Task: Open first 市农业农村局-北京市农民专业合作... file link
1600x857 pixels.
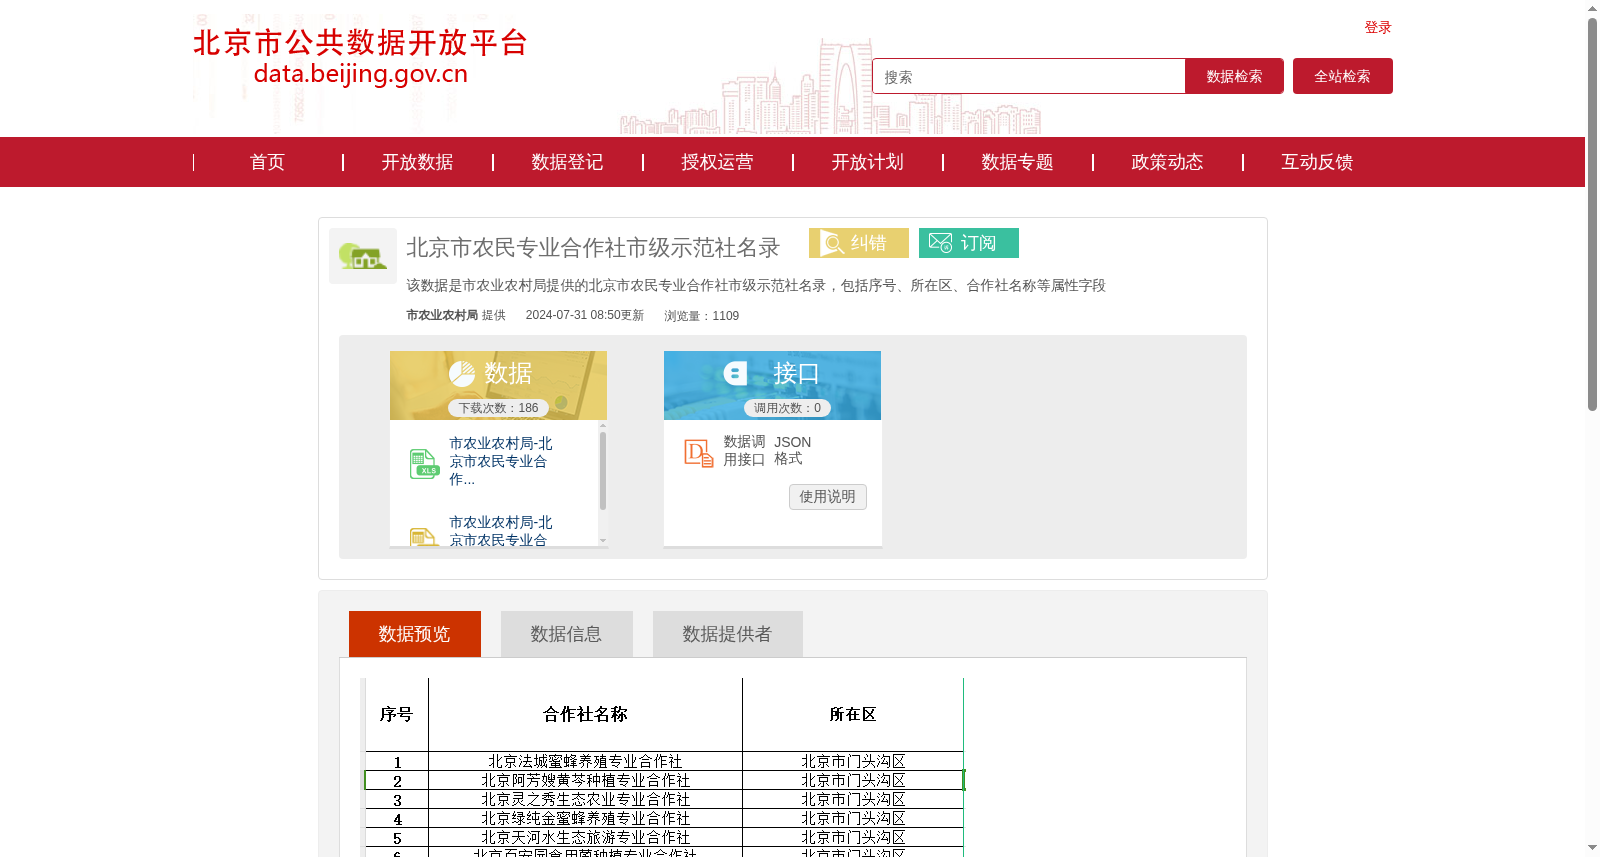Action: coord(501,461)
